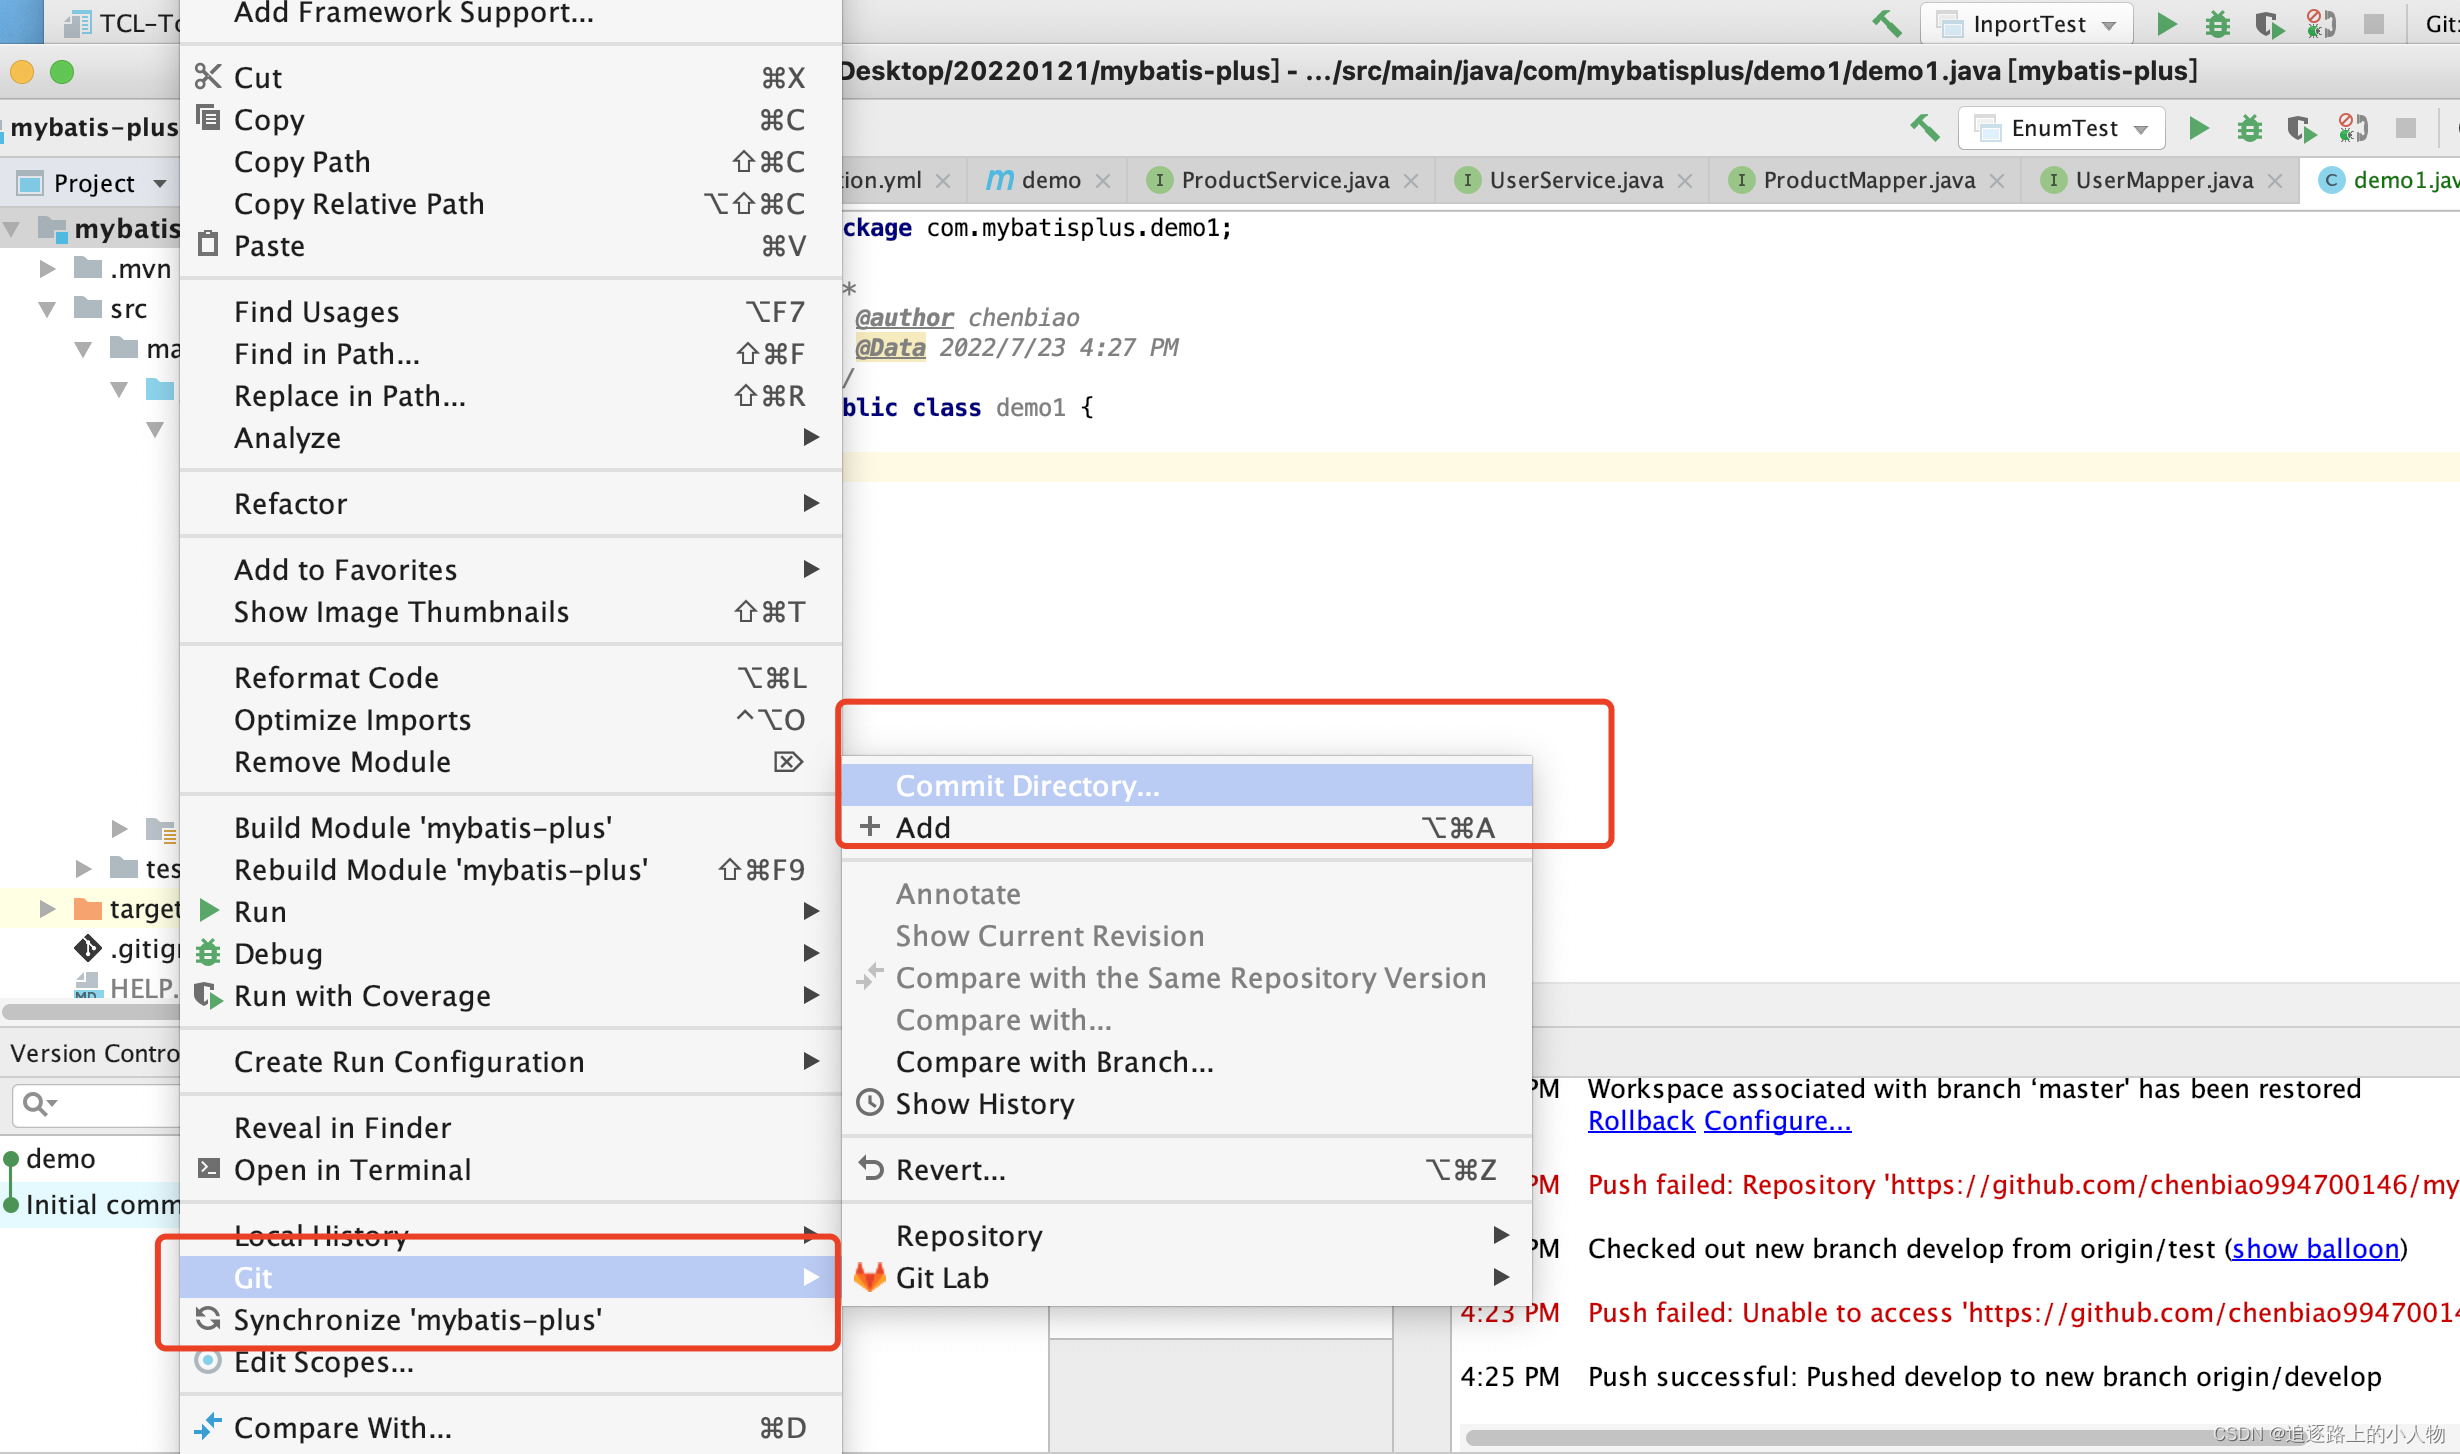Click the show balloon link
Screen dimensions: 2460x1454
tap(2315, 1249)
